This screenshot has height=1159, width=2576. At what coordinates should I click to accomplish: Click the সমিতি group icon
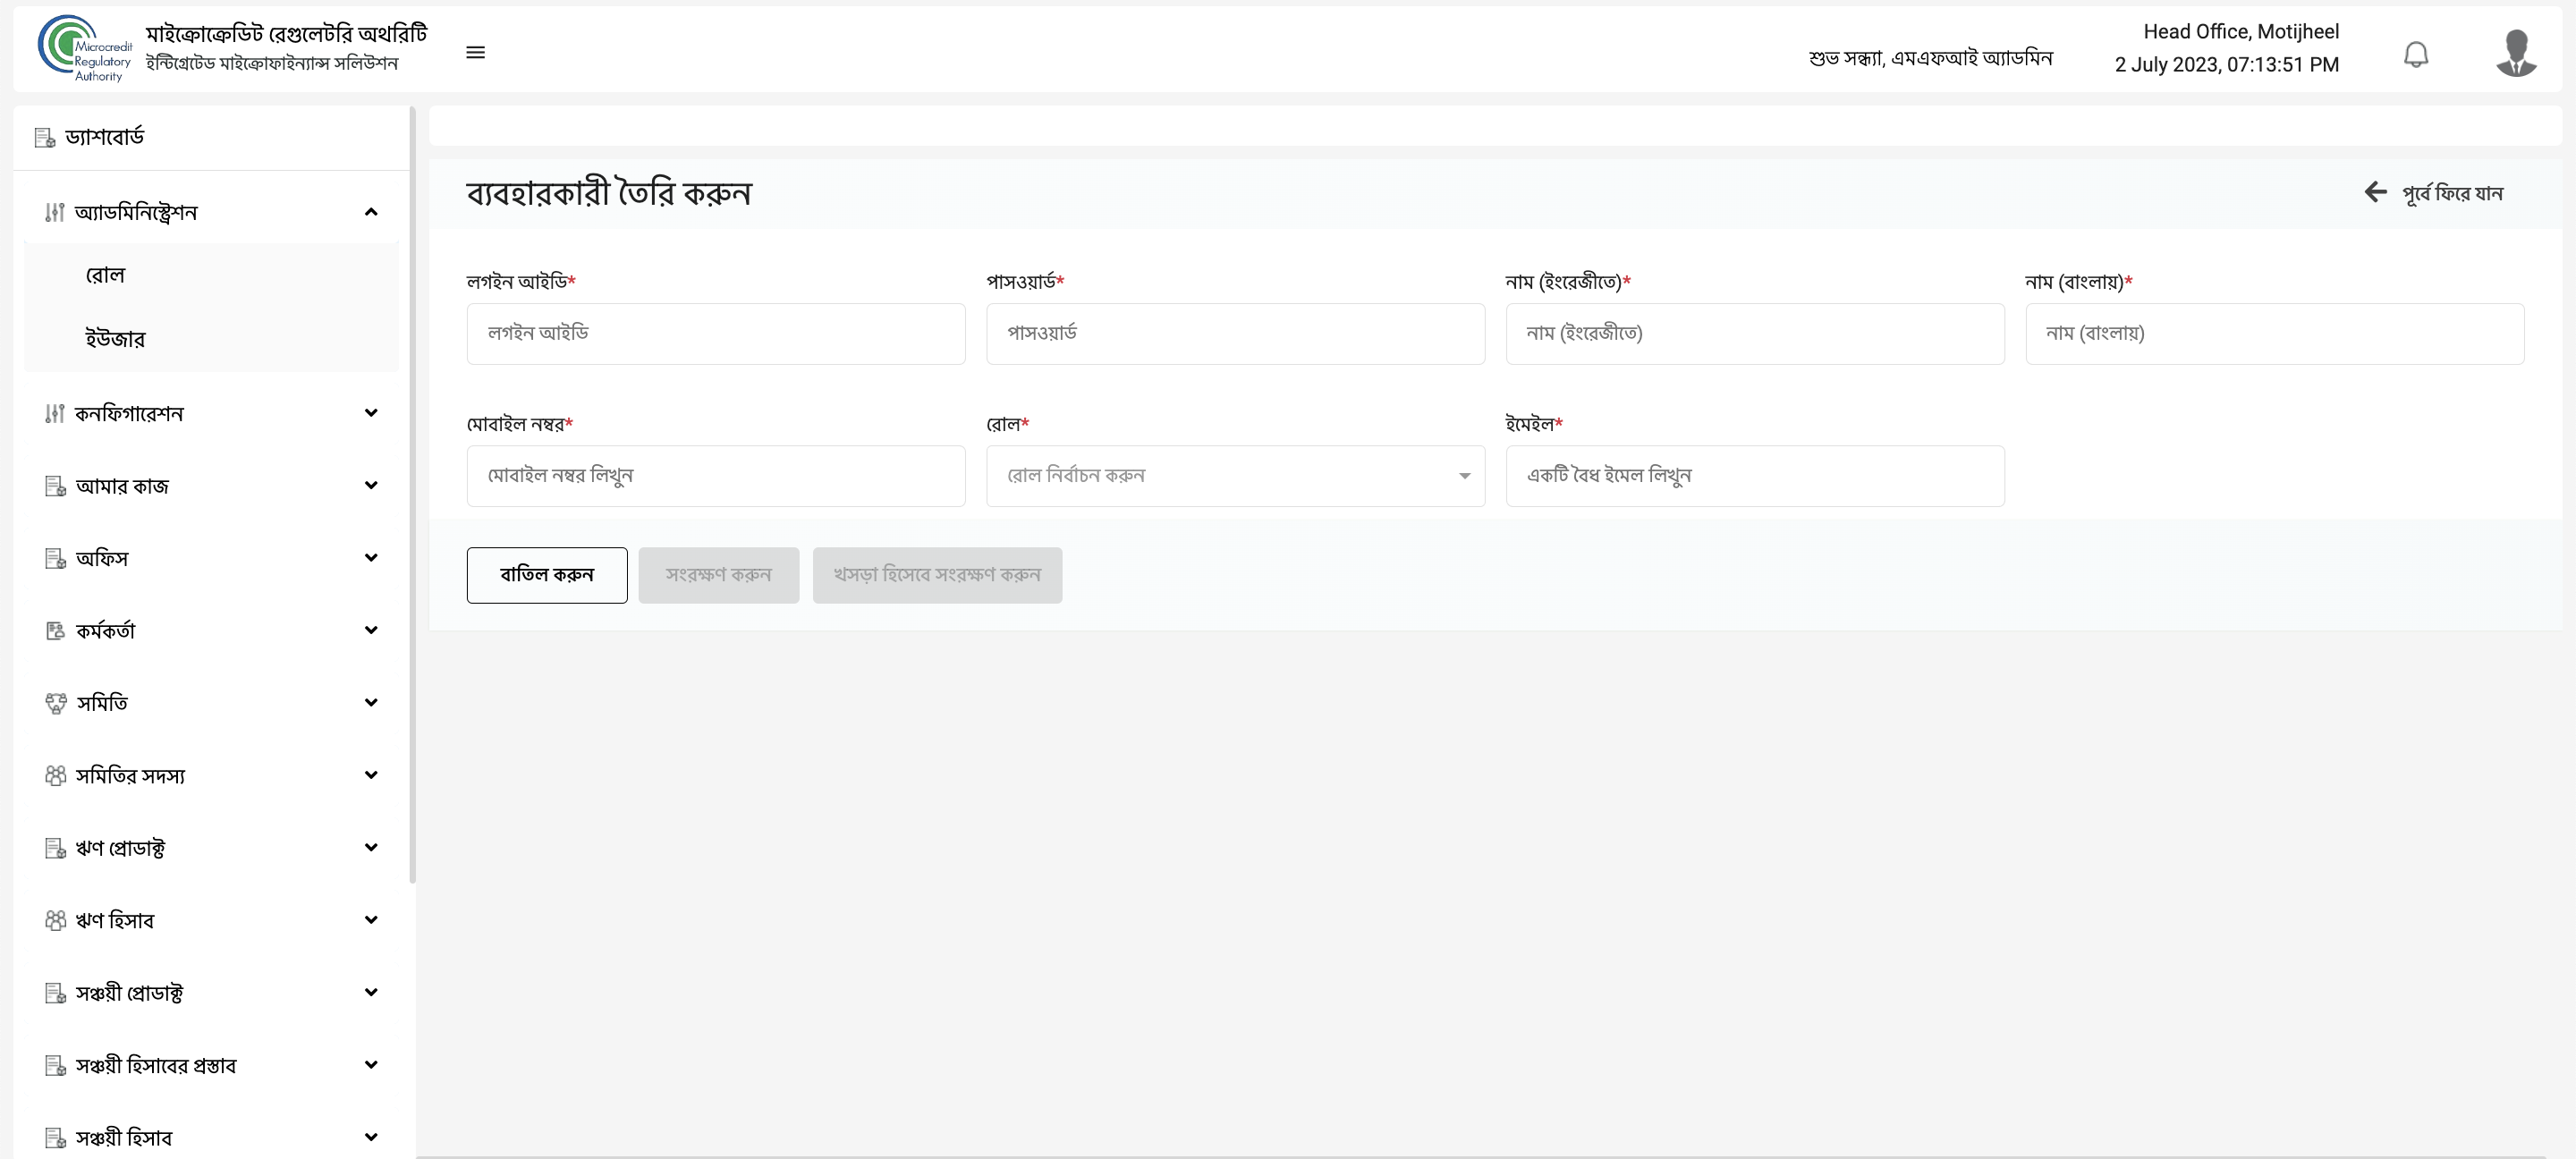56,703
